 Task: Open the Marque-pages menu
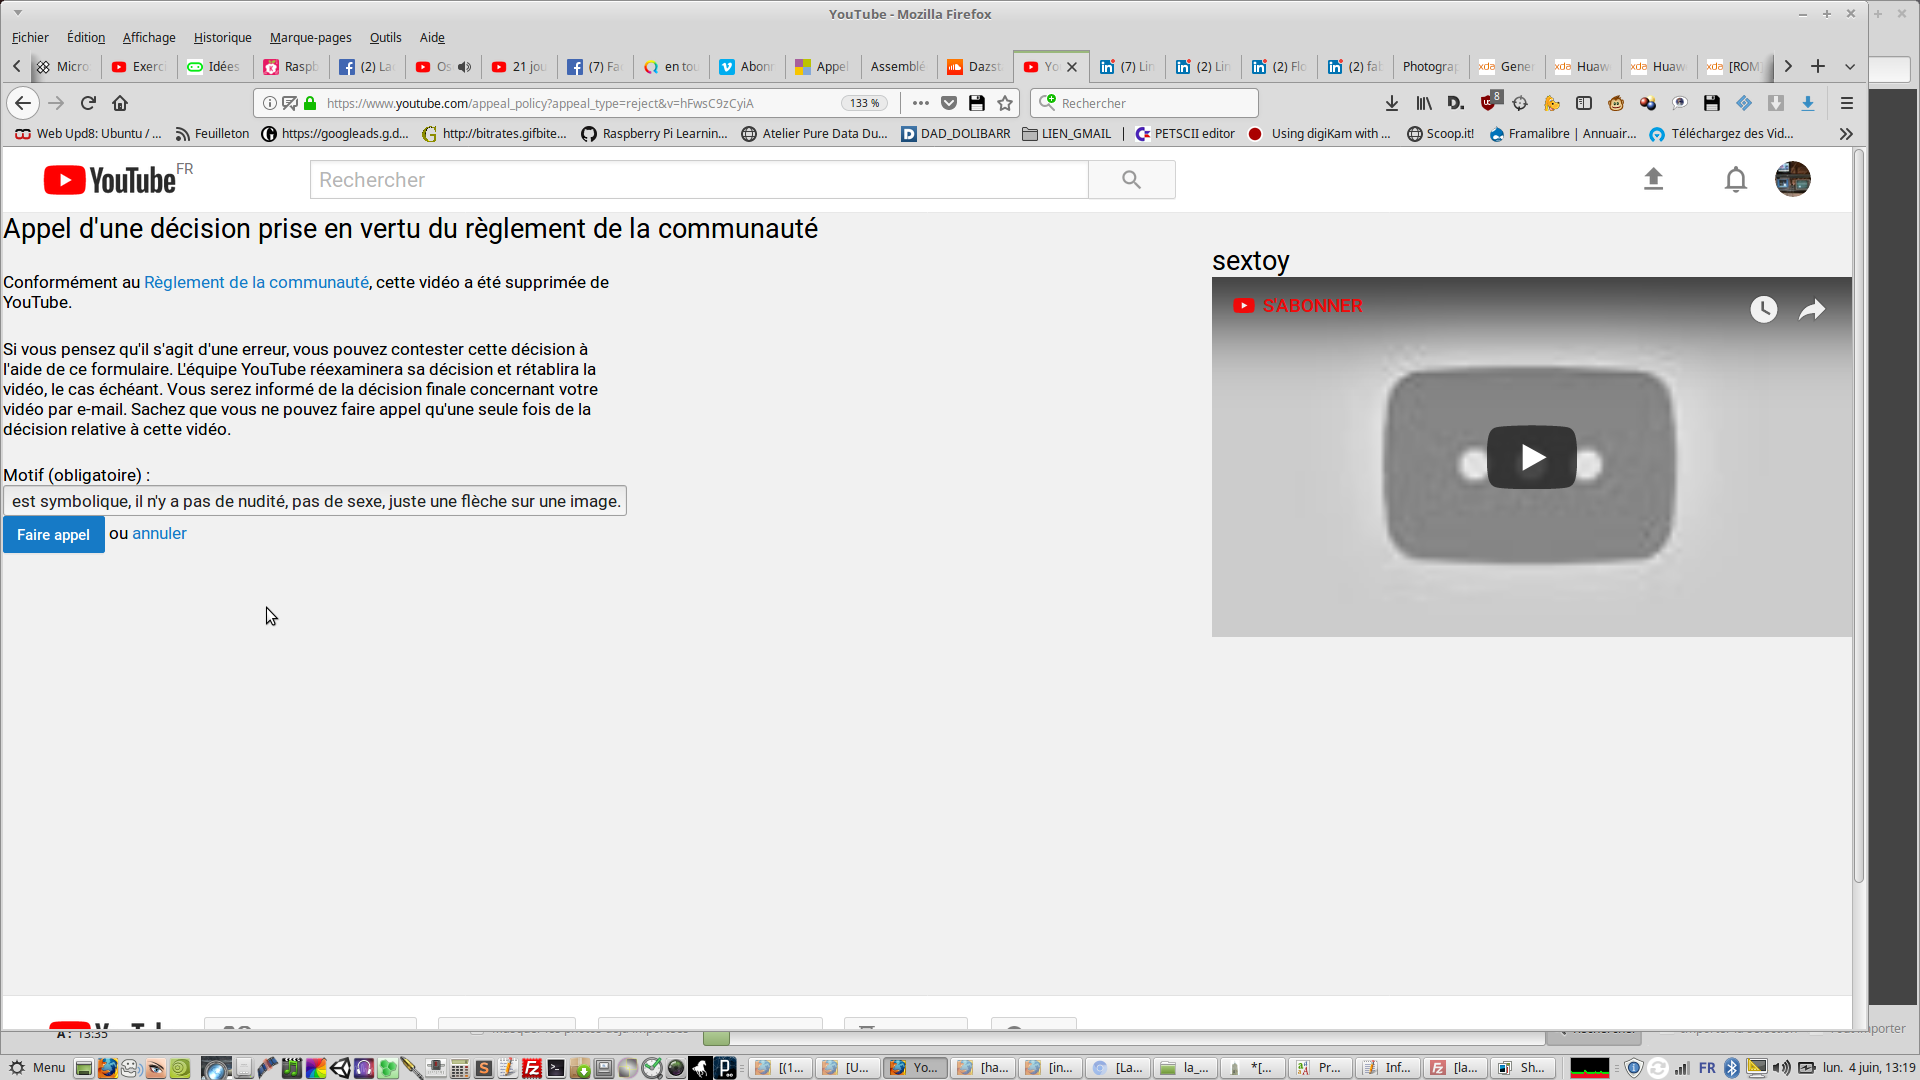pos(310,38)
